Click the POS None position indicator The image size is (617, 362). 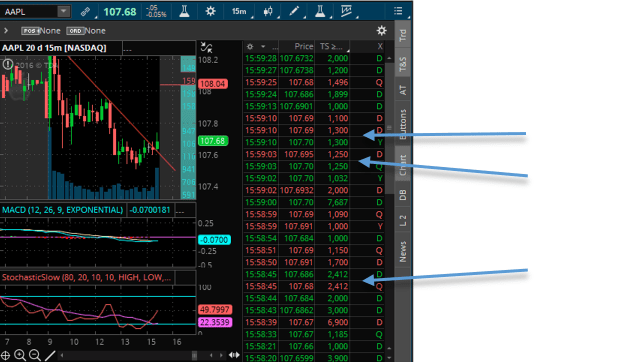[41, 31]
